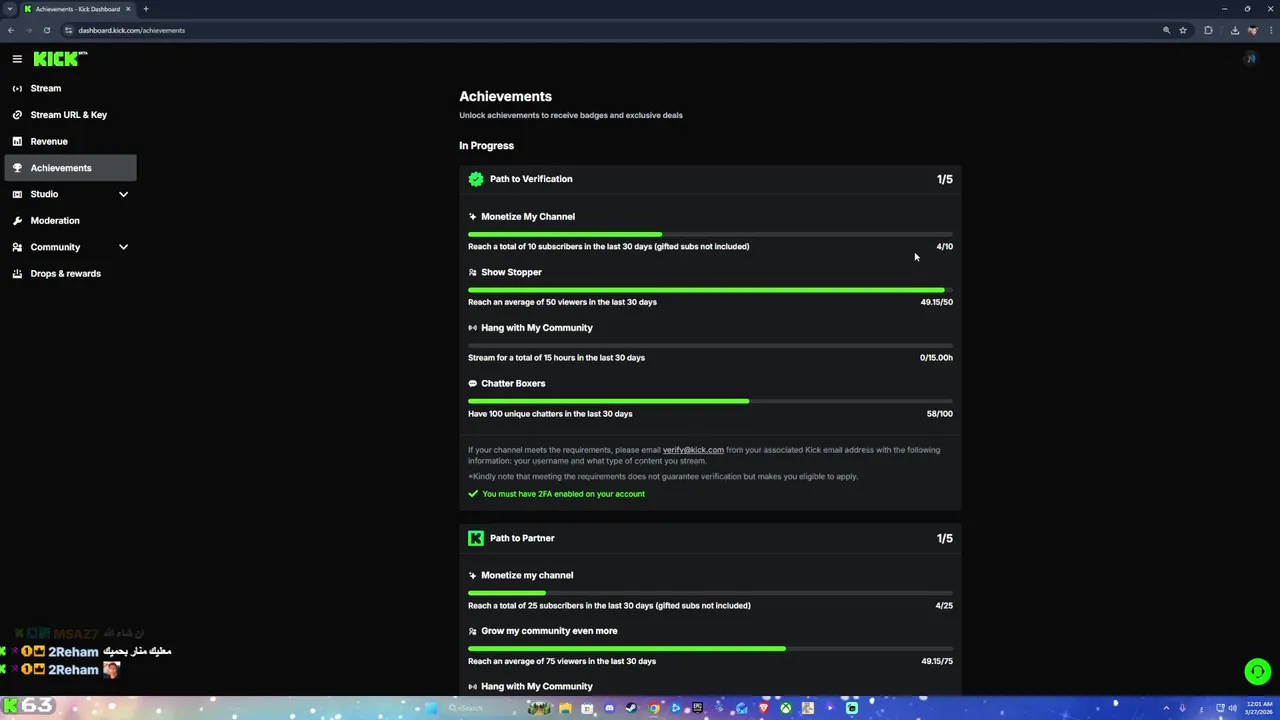
Task: Click the Community people icon
Action: coord(17,247)
